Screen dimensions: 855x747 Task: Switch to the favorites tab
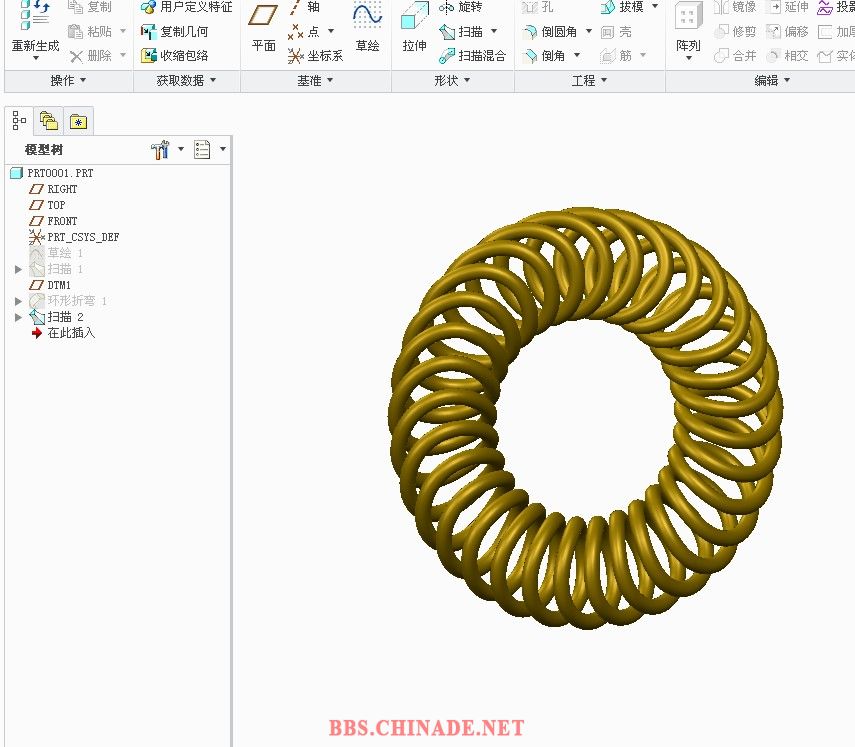coord(78,122)
